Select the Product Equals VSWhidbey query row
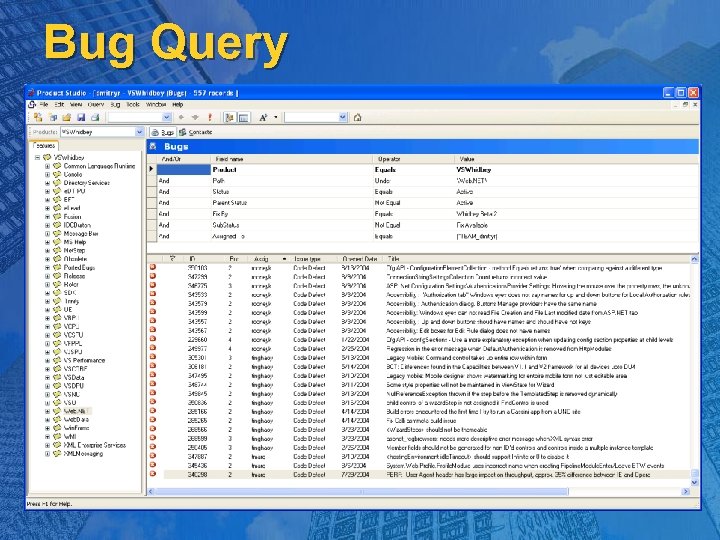The width and height of the screenshot is (720, 540). pyautogui.click(x=423, y=169)
